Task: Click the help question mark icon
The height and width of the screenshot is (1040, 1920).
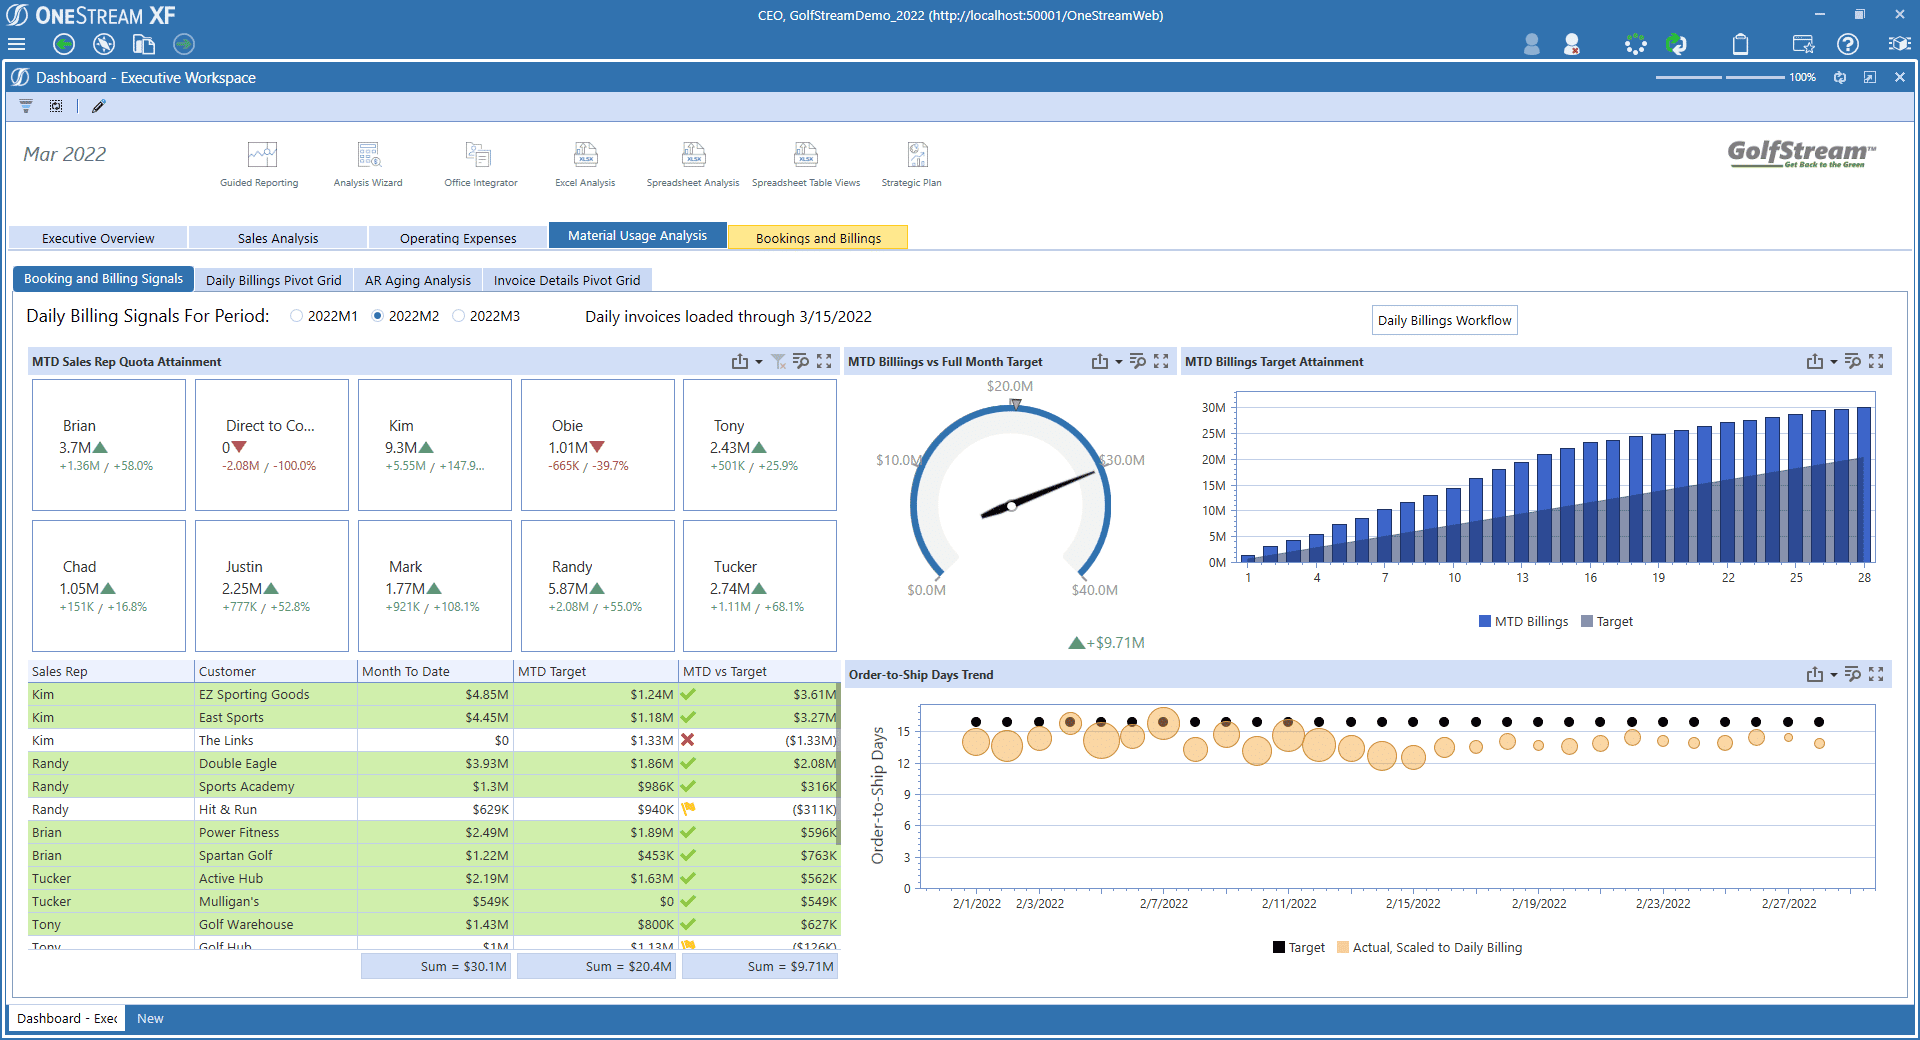Action: tap(1848, 44)
